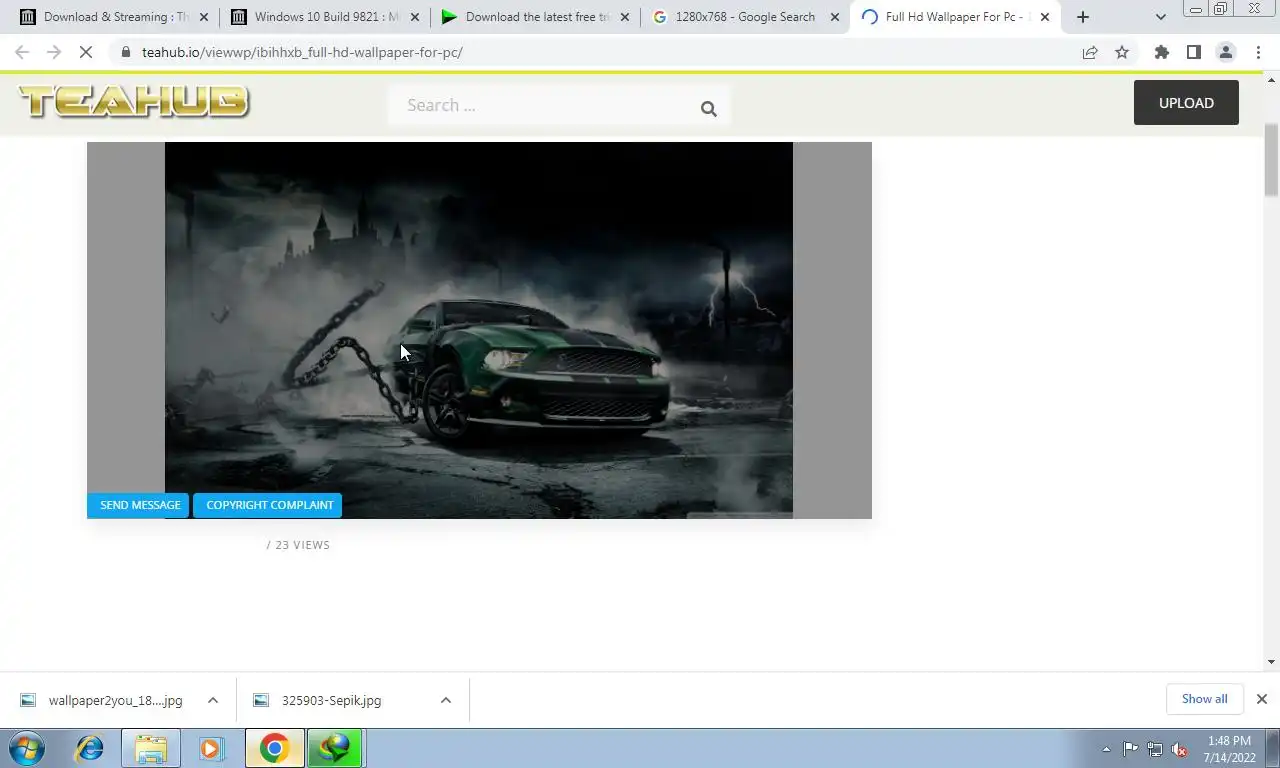Click the COPYRIGHT COMPLAINT button

pos(269,505)
